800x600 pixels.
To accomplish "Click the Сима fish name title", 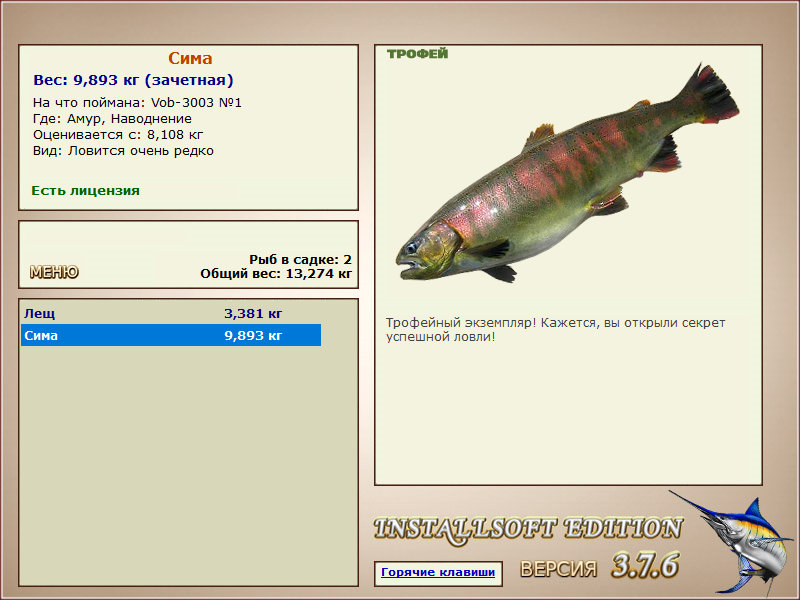I will tap(190, 58).
